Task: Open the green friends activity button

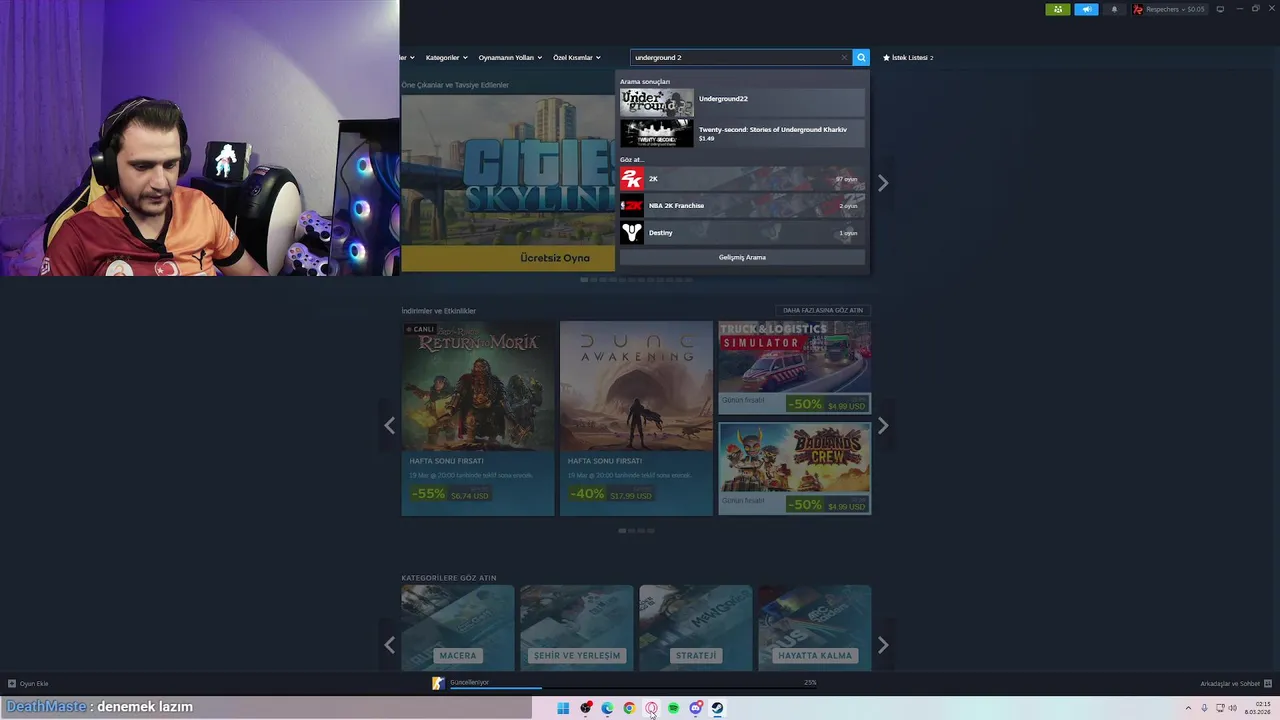Action: (x=1058, y=9)
